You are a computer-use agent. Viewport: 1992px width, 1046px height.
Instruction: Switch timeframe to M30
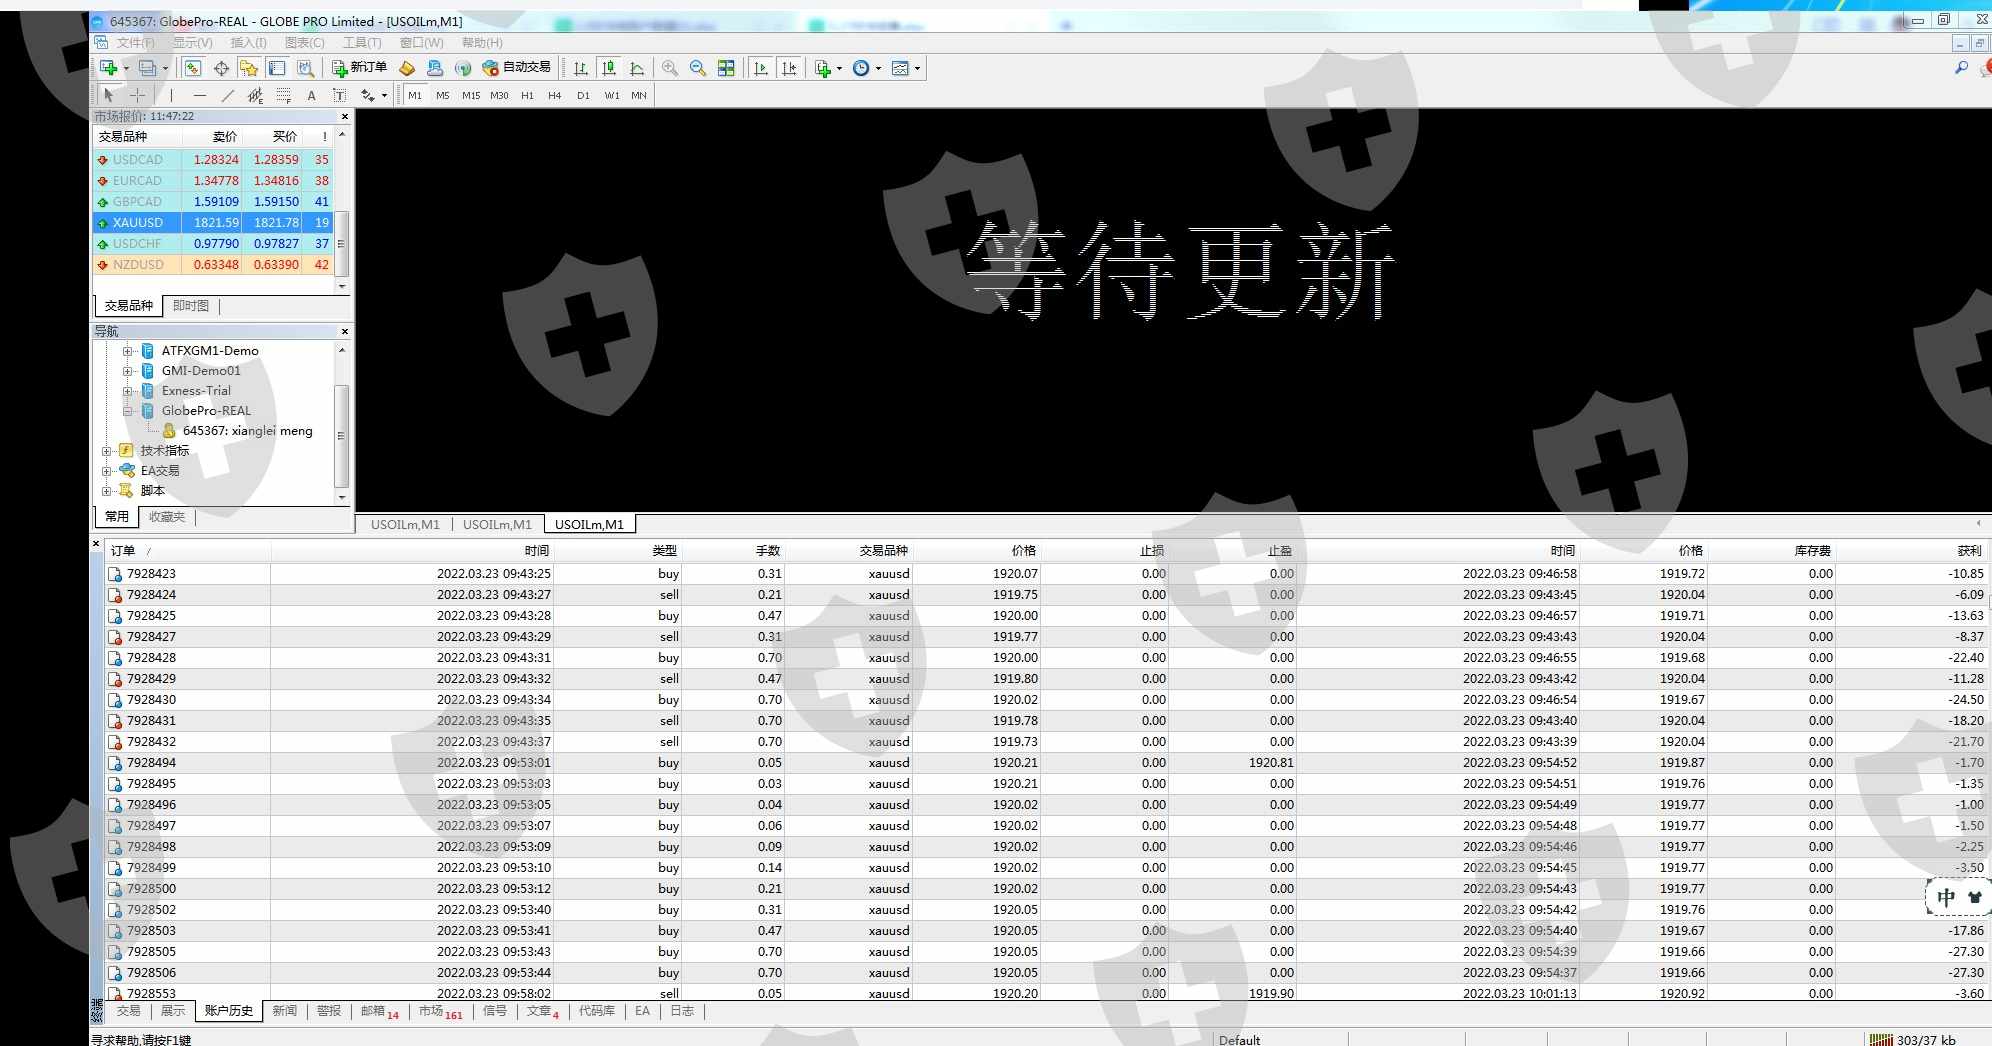tap(499, 95)
